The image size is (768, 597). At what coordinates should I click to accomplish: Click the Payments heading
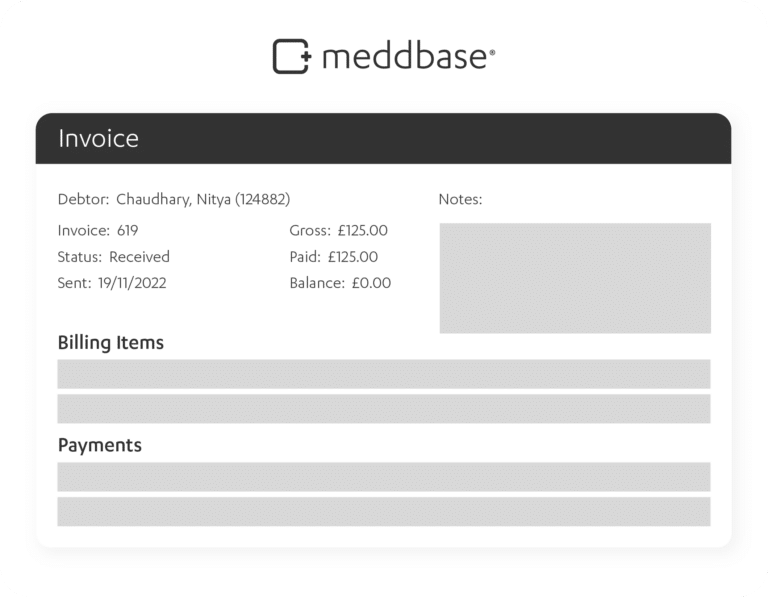100,445
